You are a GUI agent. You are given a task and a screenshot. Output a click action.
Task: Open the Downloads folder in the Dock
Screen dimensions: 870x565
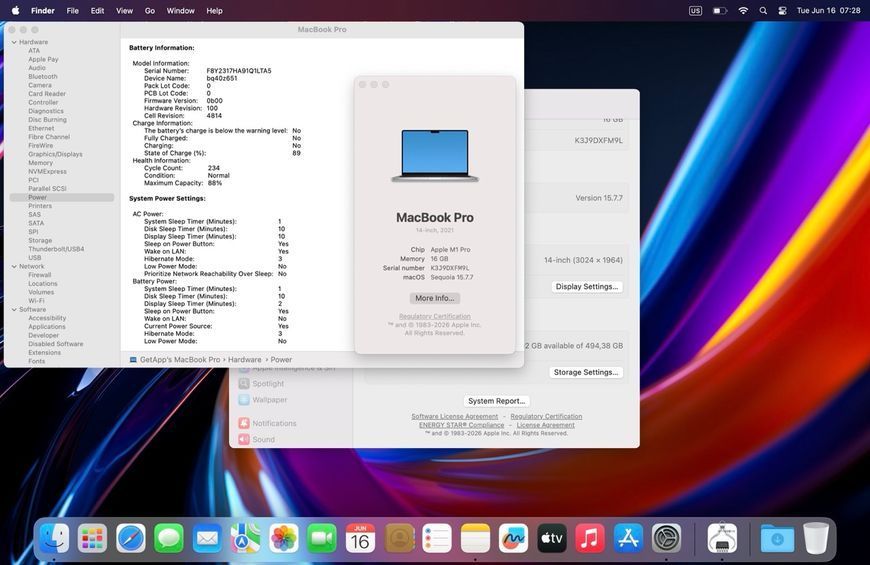click(777, 538)
